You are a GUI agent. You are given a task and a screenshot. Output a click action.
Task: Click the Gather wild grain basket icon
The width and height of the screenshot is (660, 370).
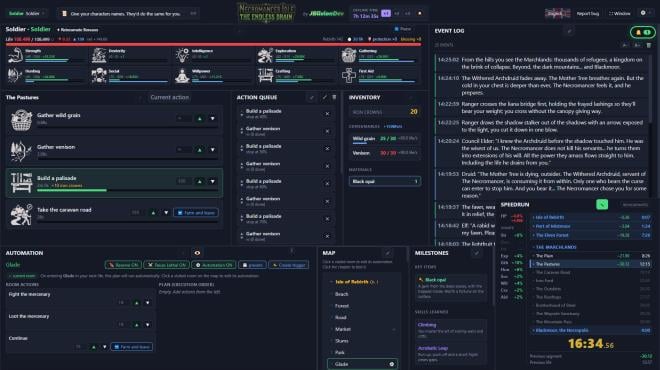point(21,120)
